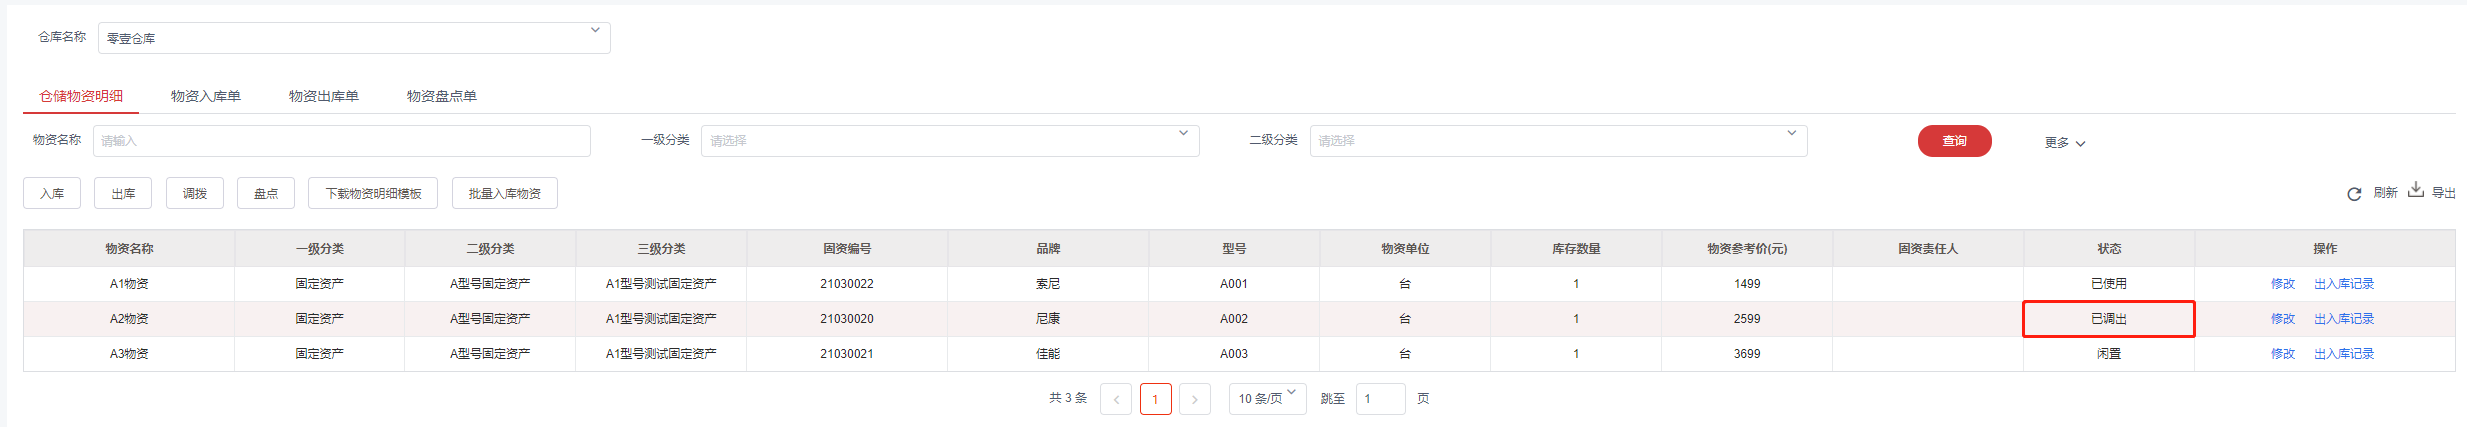The width and height of the screenshot is (2467, 427).
Task: Click the refresh icon
Action: 2354,194
